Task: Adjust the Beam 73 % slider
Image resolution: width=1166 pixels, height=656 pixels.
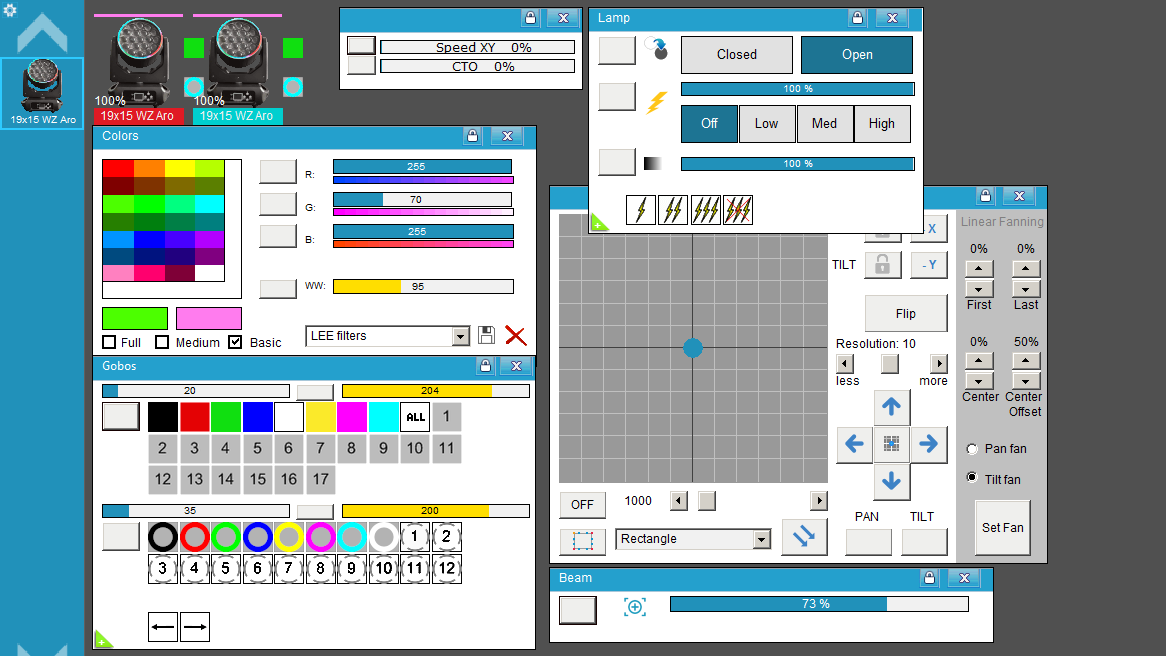Action: (819, 604)
